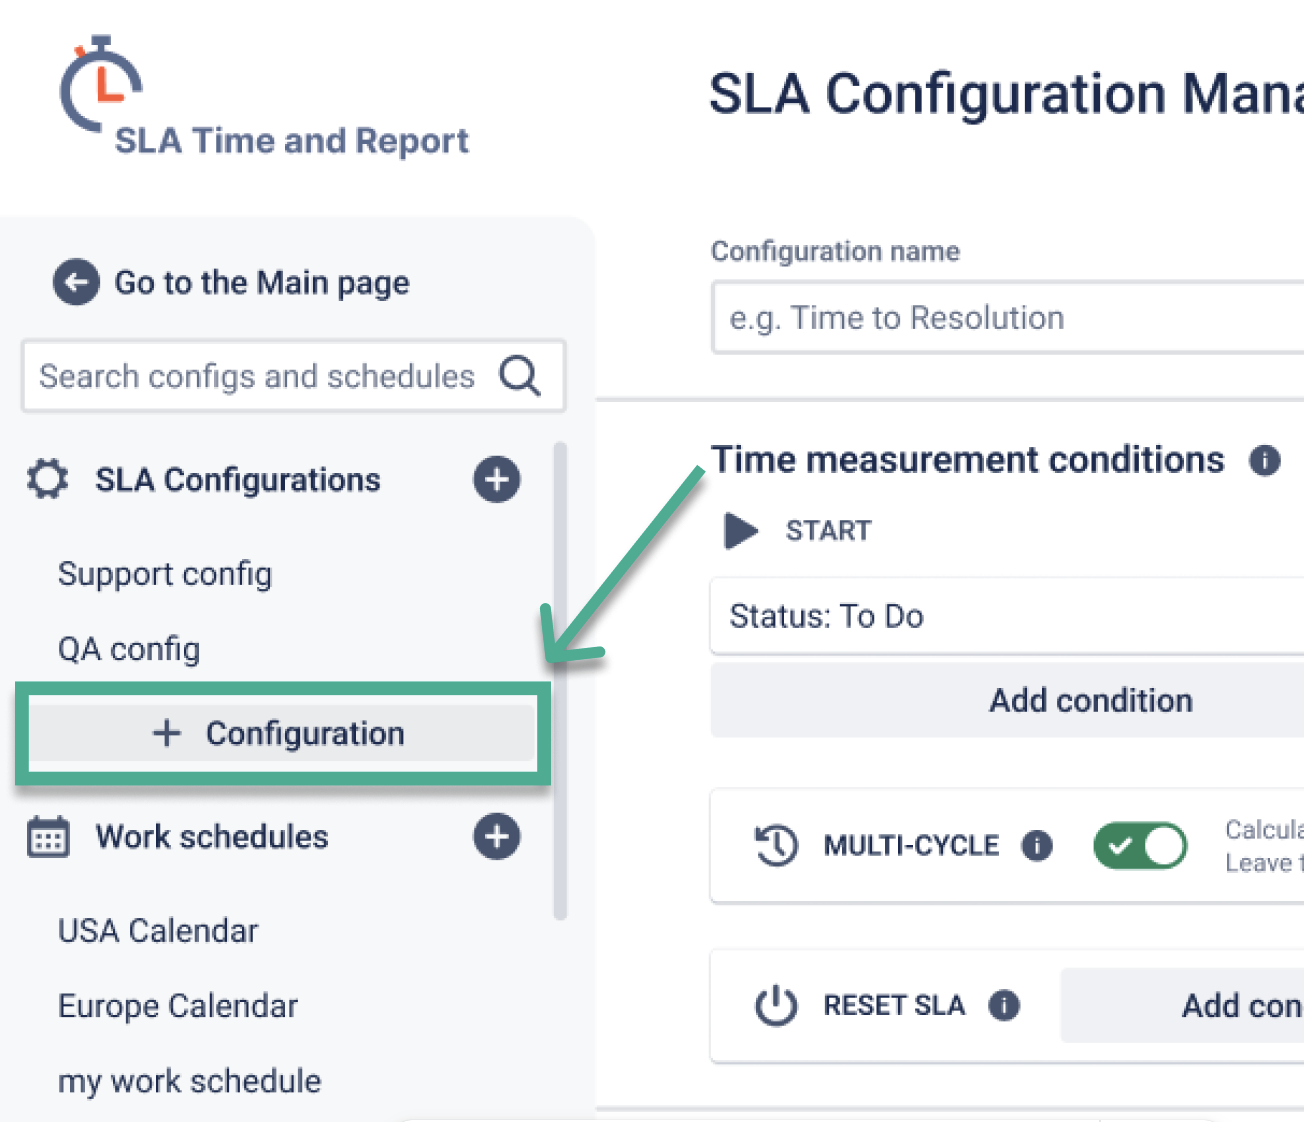Open the QA config entry
1304x1122 pixels.
point(129,649)
